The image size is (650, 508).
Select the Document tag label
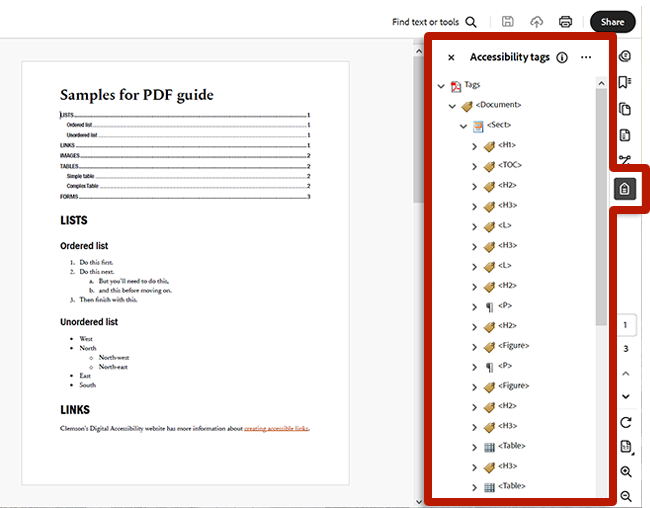click(x=498, y=105)
